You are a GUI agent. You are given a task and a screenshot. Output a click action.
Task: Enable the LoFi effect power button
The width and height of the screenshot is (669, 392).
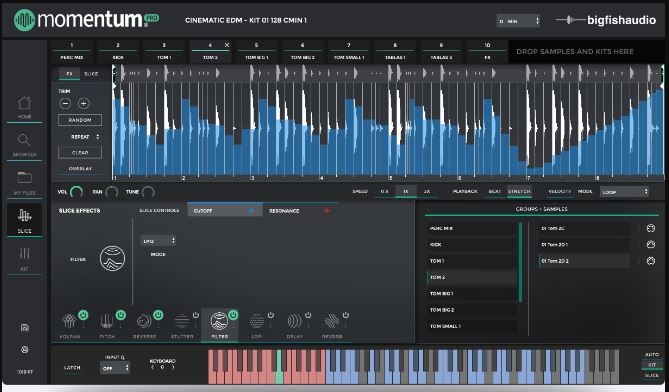pyautogui.click(x=271, y=315)
